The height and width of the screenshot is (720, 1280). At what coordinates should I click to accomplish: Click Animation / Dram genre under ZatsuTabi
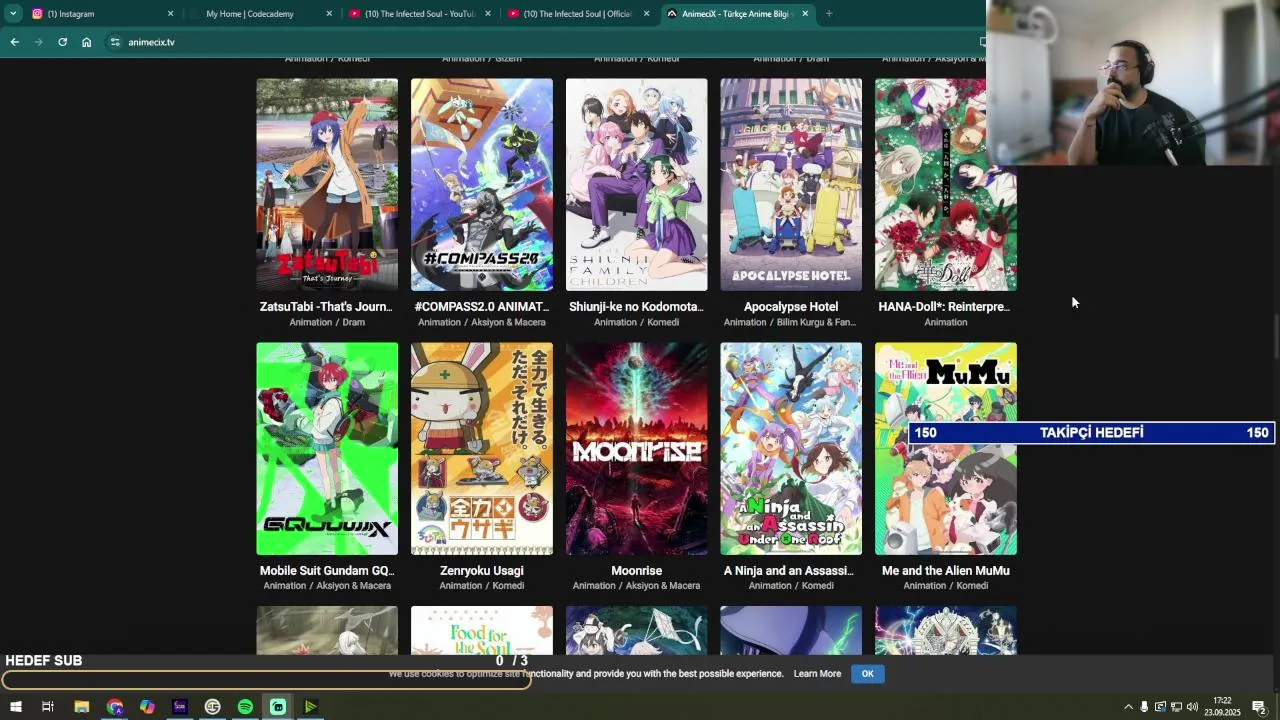[327, 322]
